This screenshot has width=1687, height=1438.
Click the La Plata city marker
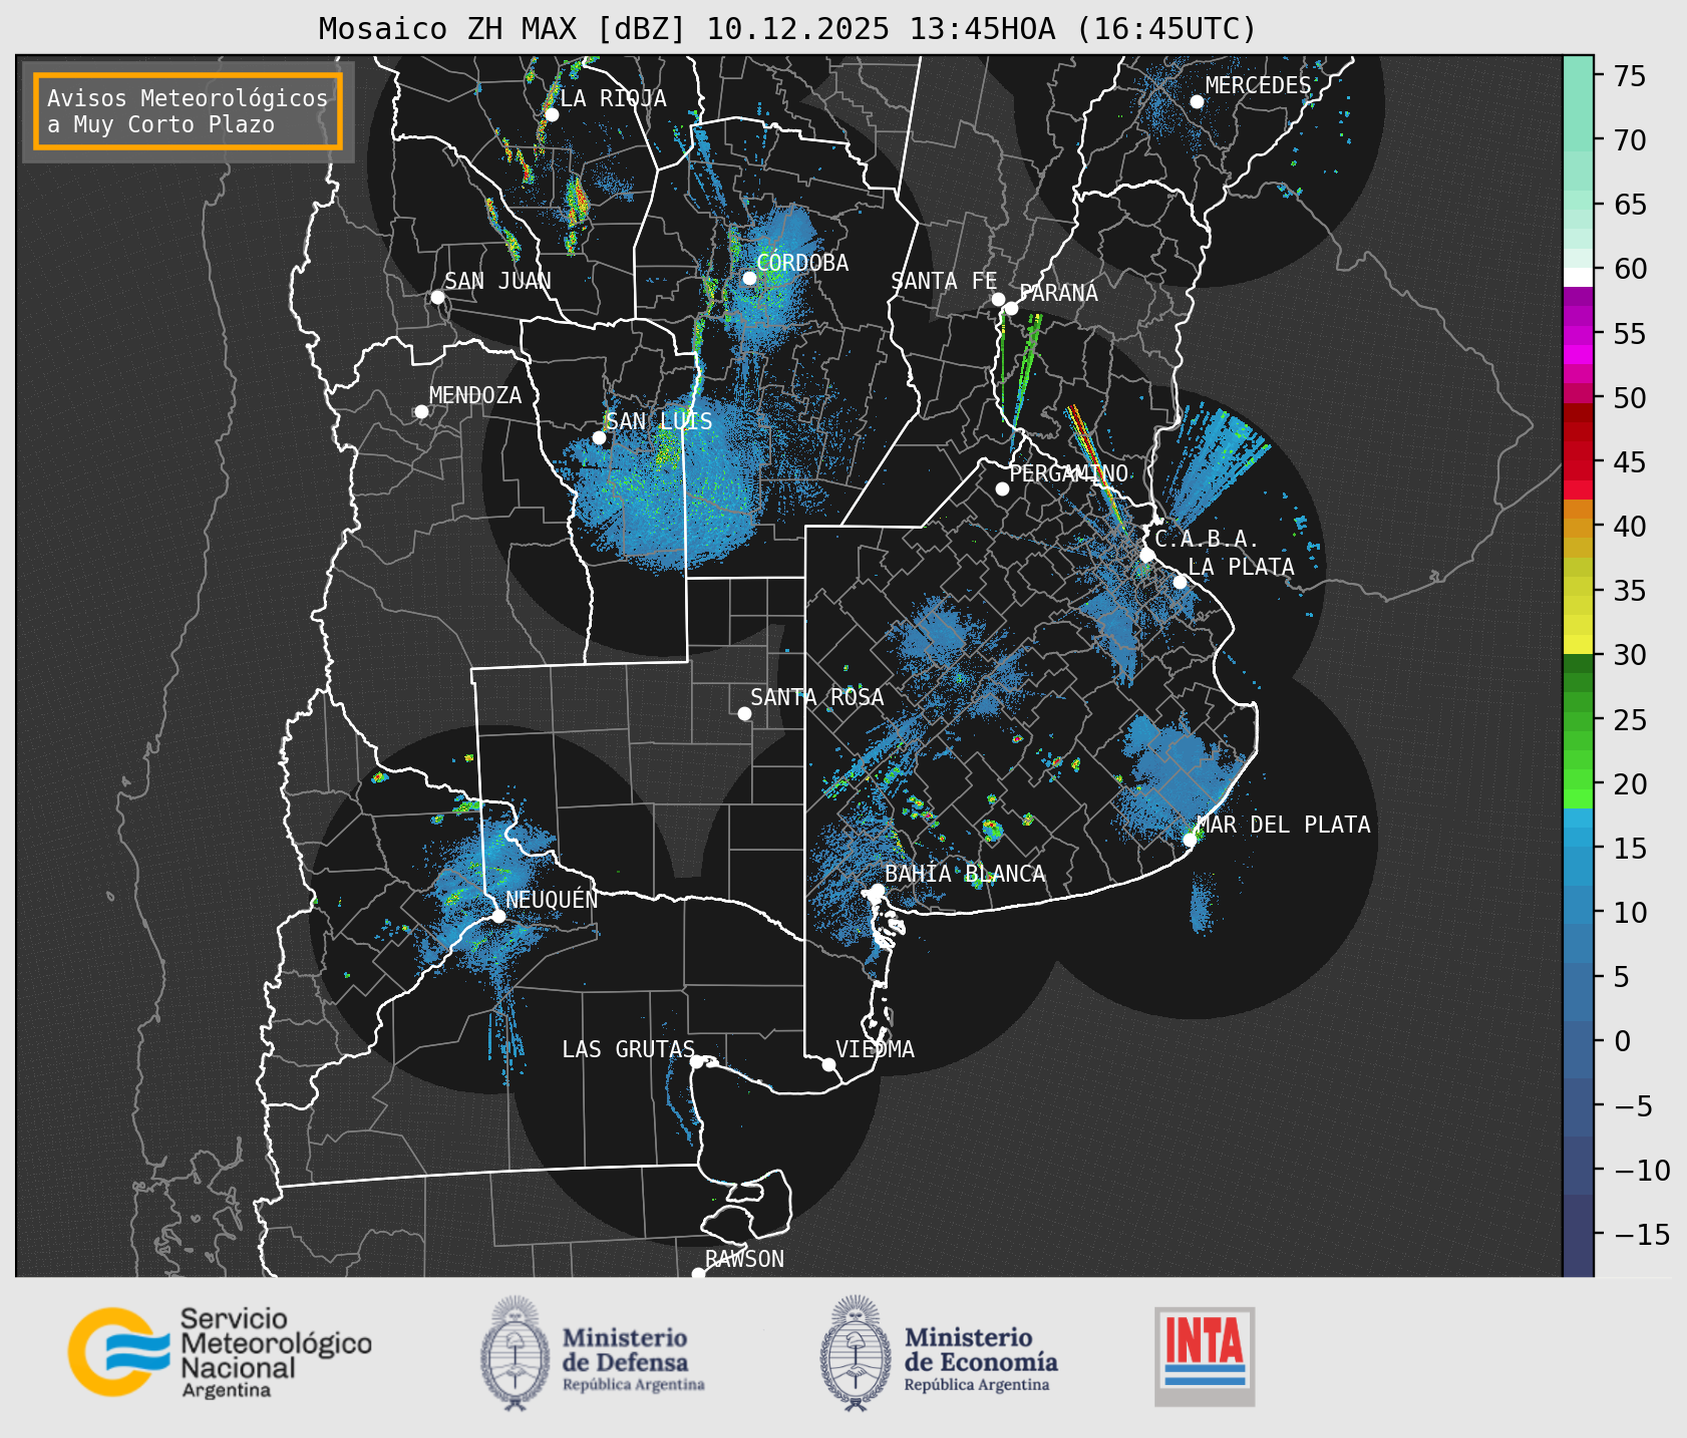point(1180,582)
